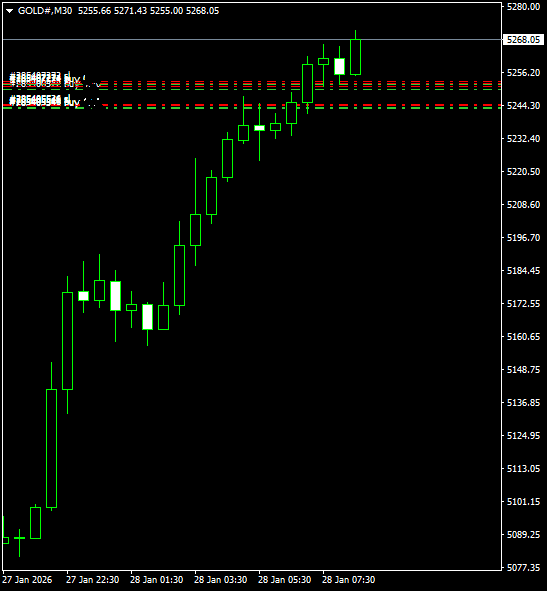Click the 5136.85 price axis label
547x591 pixels.
[x=523, y=403]
